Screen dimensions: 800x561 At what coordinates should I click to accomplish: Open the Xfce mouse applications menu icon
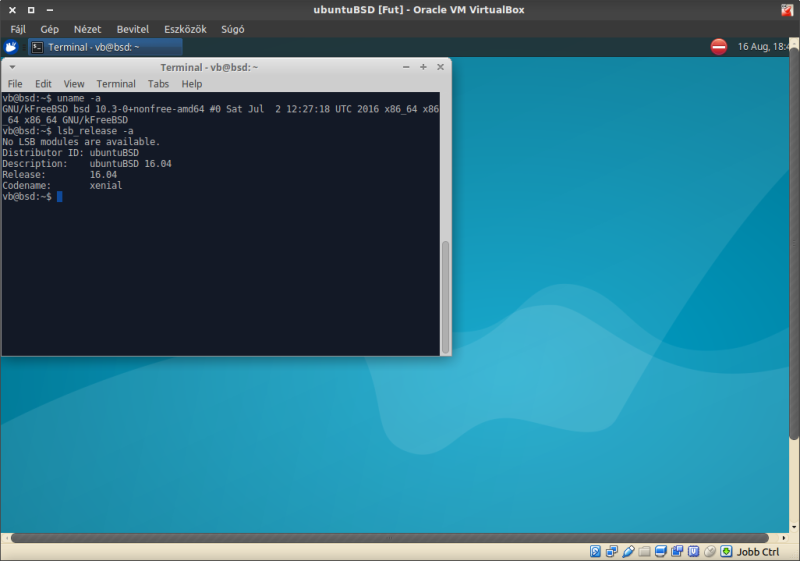(x=11, y=47)
